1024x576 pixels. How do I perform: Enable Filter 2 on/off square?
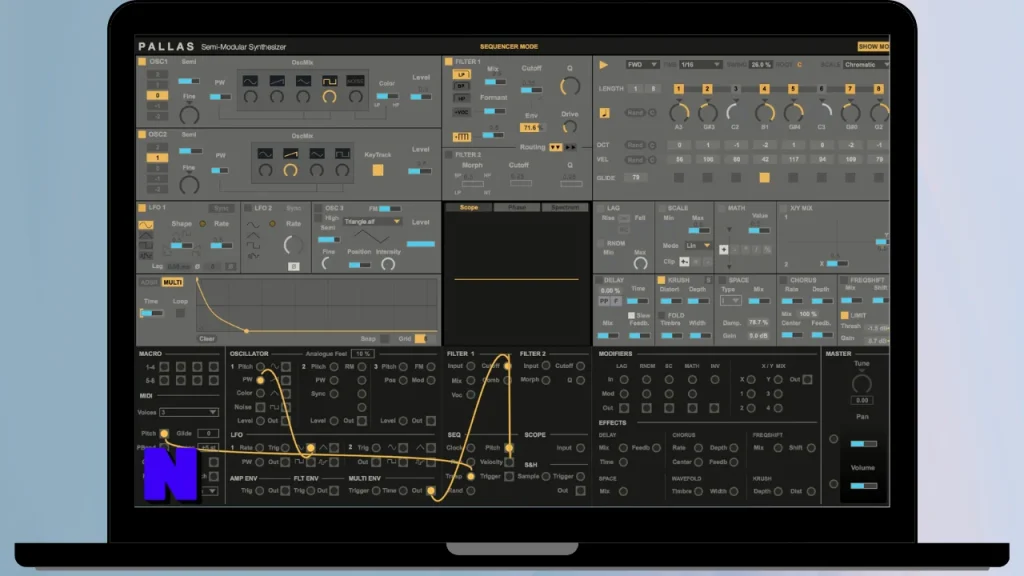449,155
